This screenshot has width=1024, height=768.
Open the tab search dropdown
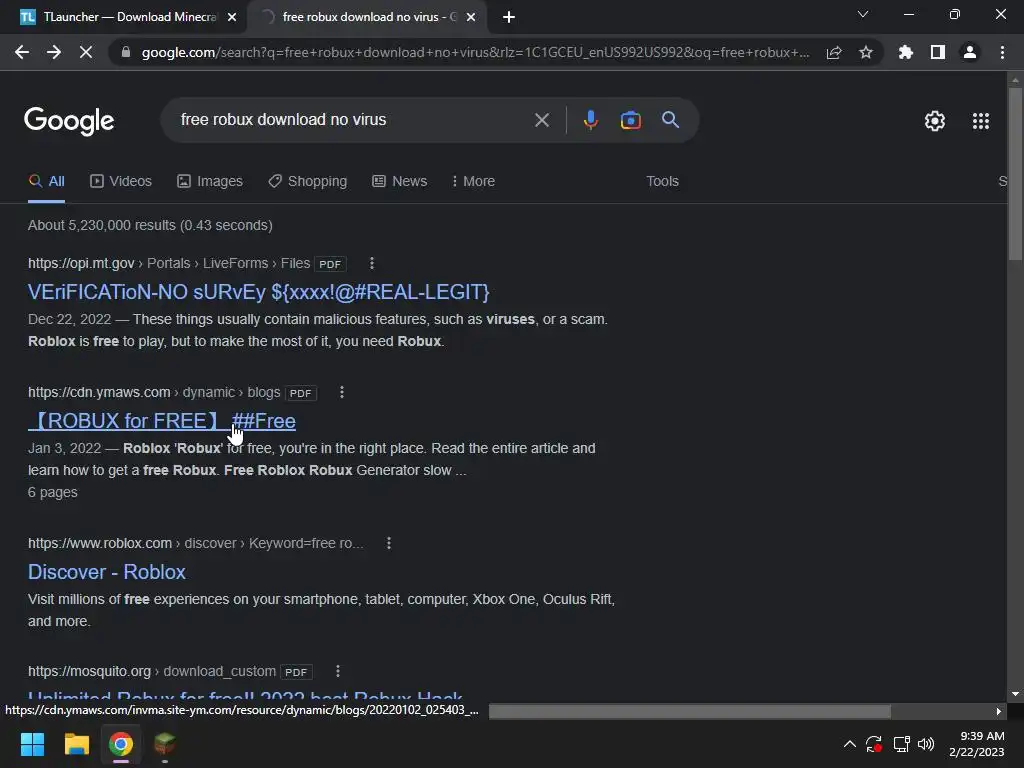point(863,14)
